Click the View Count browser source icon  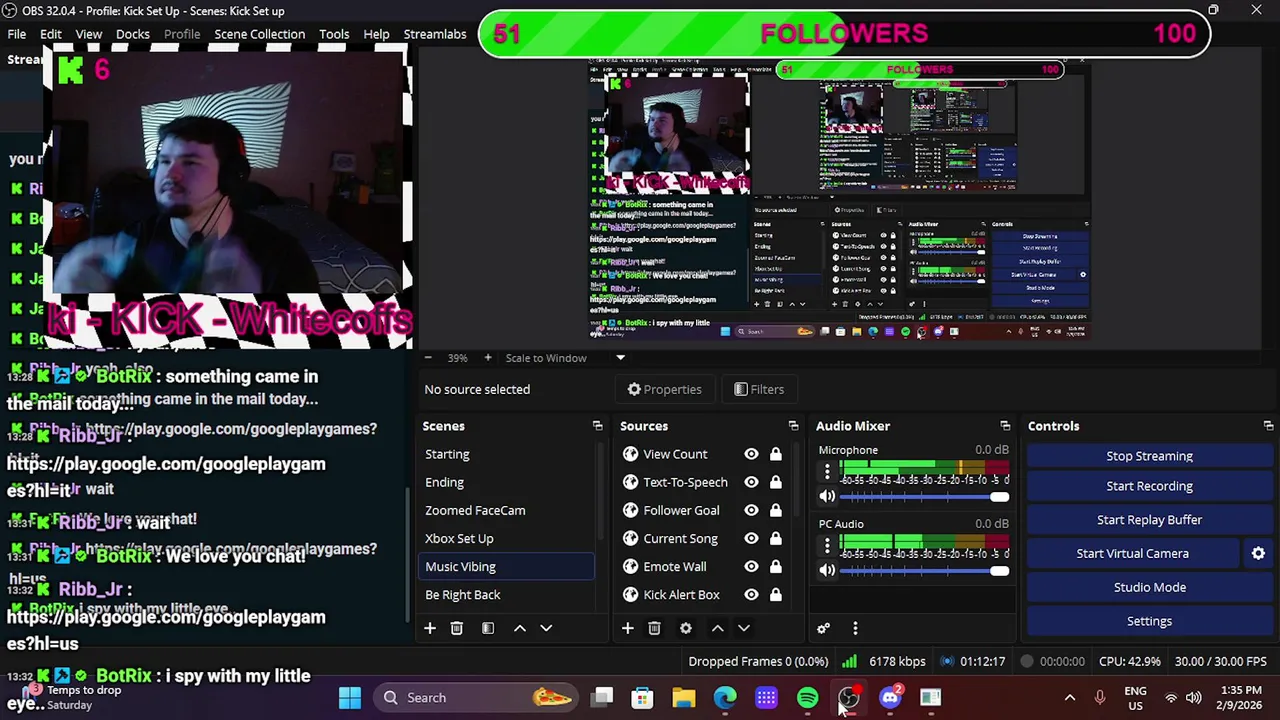tap(630, 454)
